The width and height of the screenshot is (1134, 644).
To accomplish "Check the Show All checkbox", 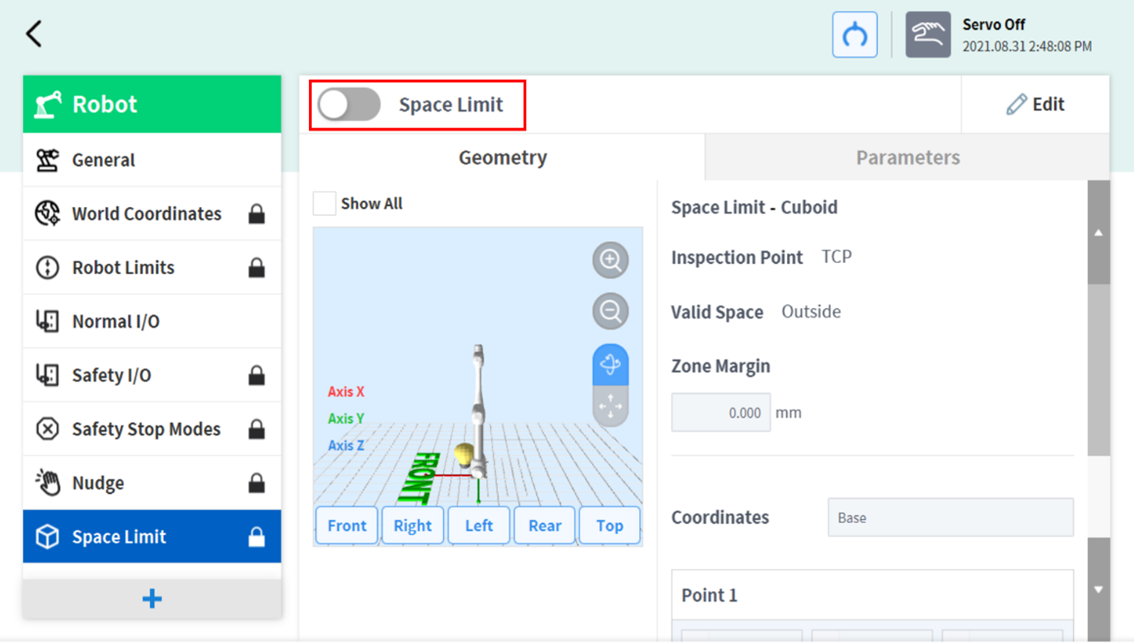I will [x=324, y=203].
